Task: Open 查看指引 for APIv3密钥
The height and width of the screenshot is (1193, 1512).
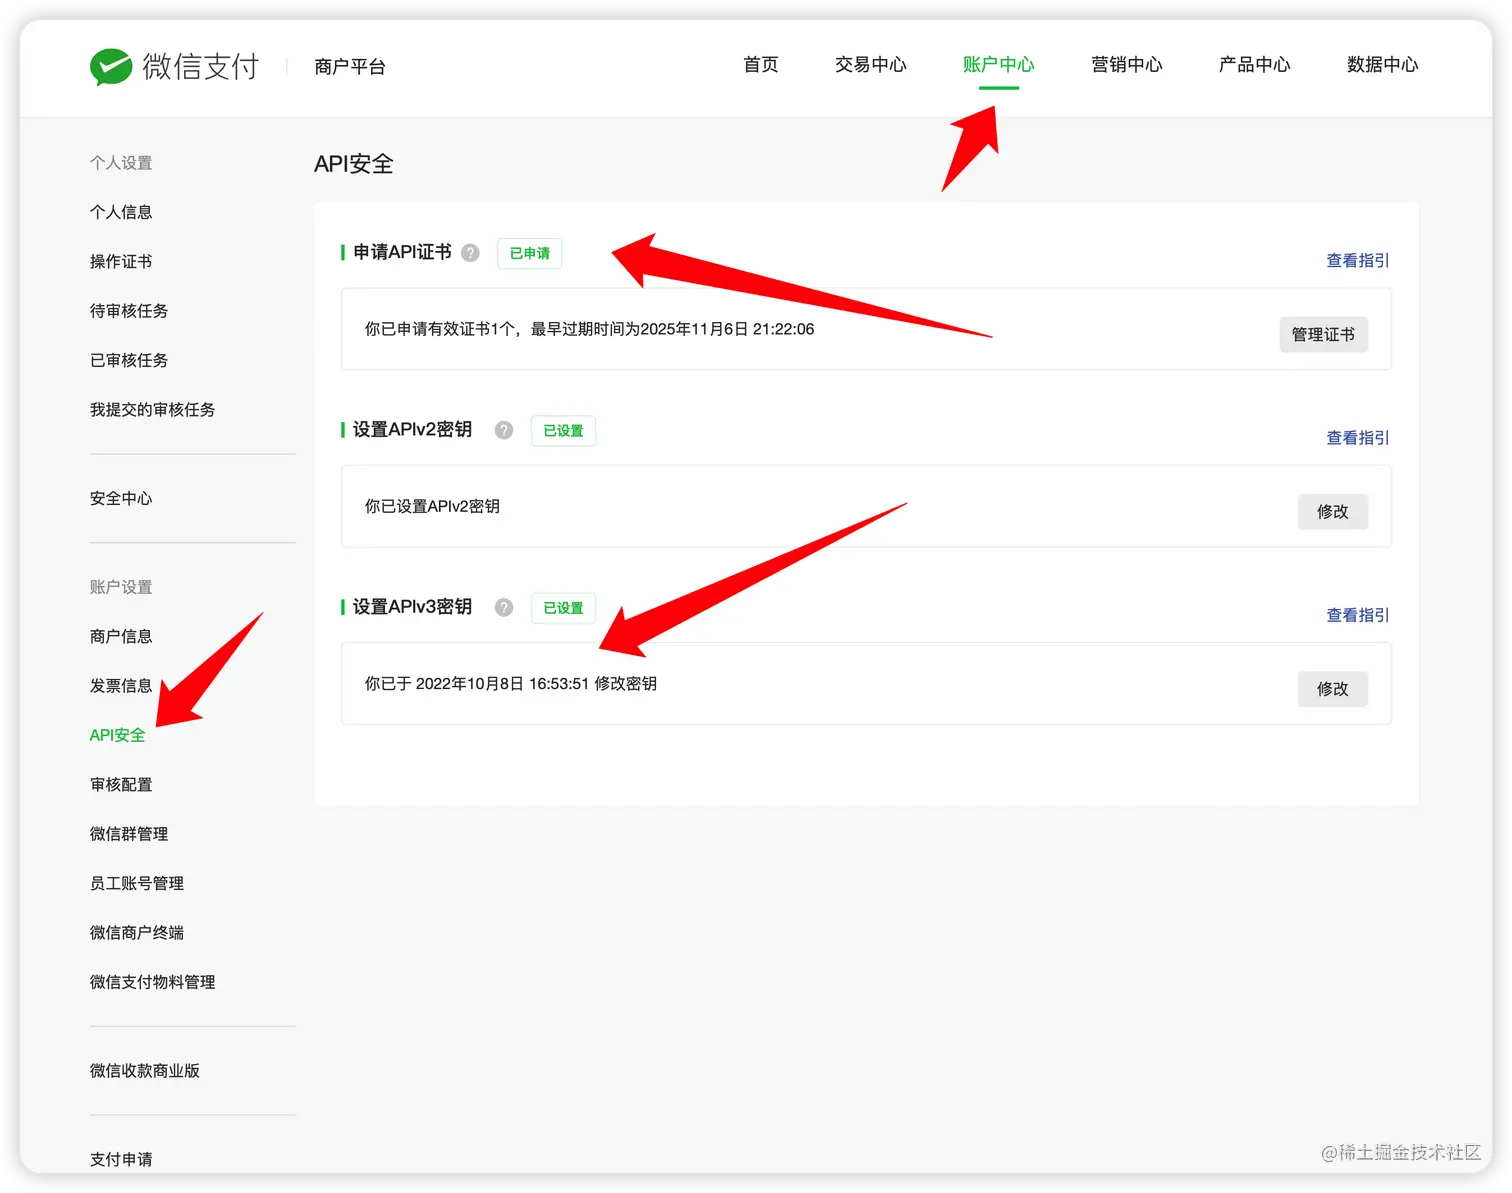Action: 1358,615
